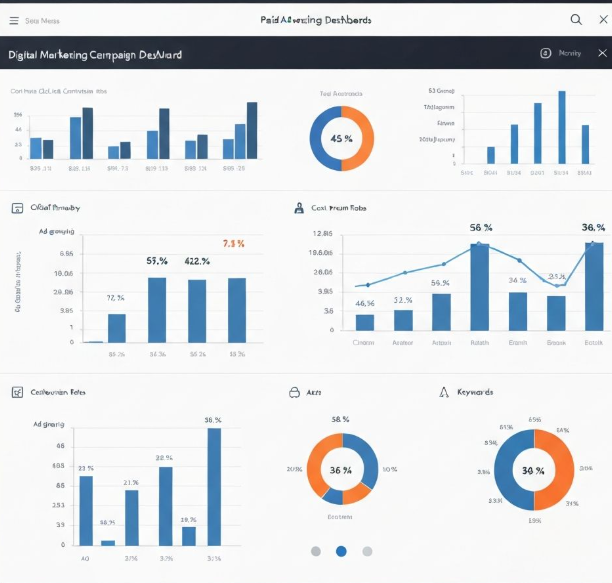Open the hamburger menu at top left
Viewport: 612px width, 583px height.
point(14,20)
